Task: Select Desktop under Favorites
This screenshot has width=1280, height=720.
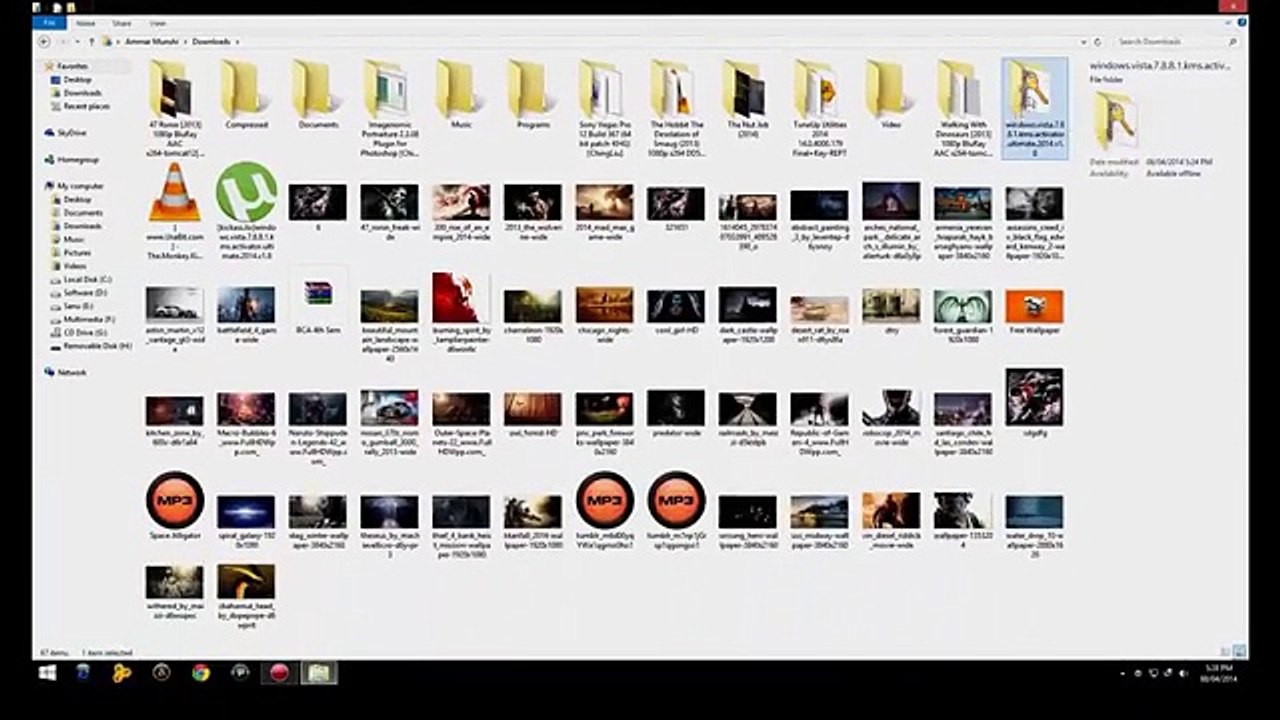Action: [x=77, y=79]
